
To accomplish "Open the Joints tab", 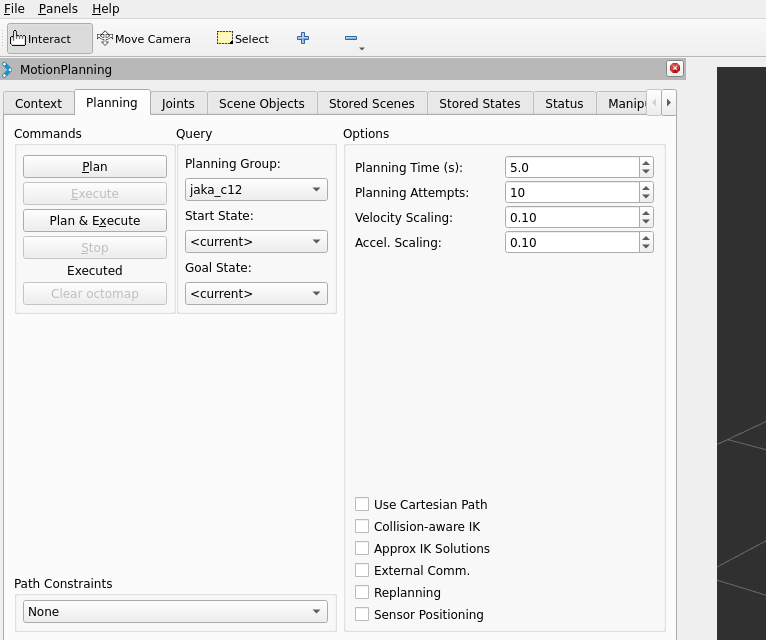I will point(178,104).
